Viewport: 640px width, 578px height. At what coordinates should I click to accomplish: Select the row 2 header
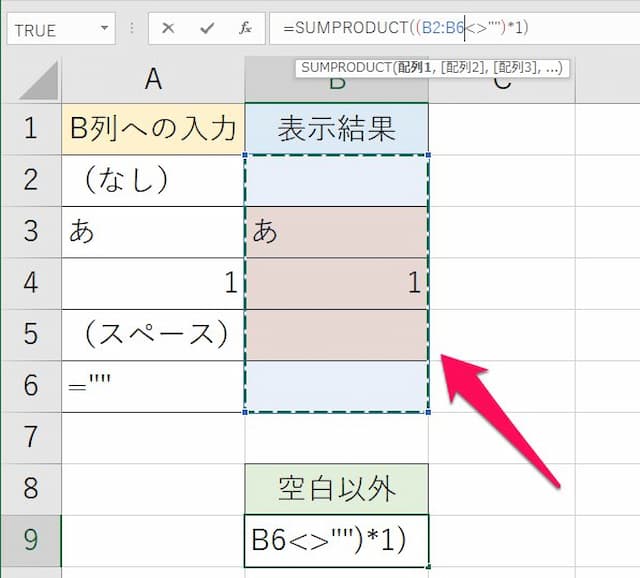click(31, 180)
